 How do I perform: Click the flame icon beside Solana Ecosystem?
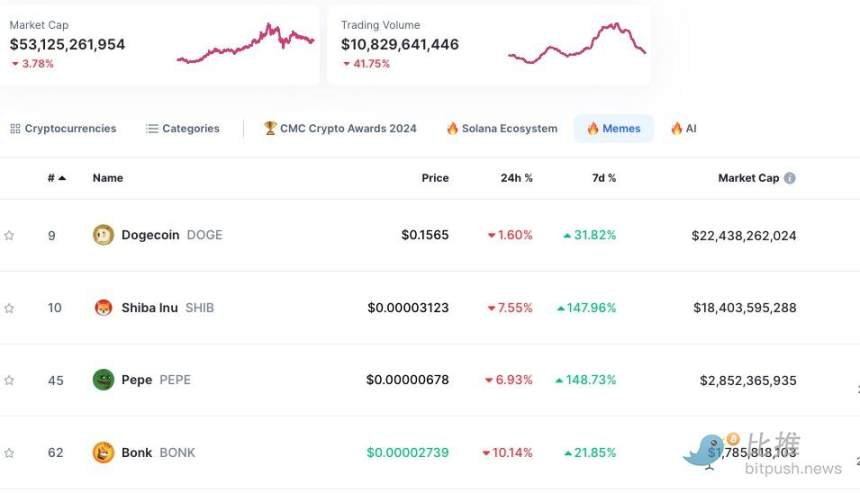[x=452, y=128]
